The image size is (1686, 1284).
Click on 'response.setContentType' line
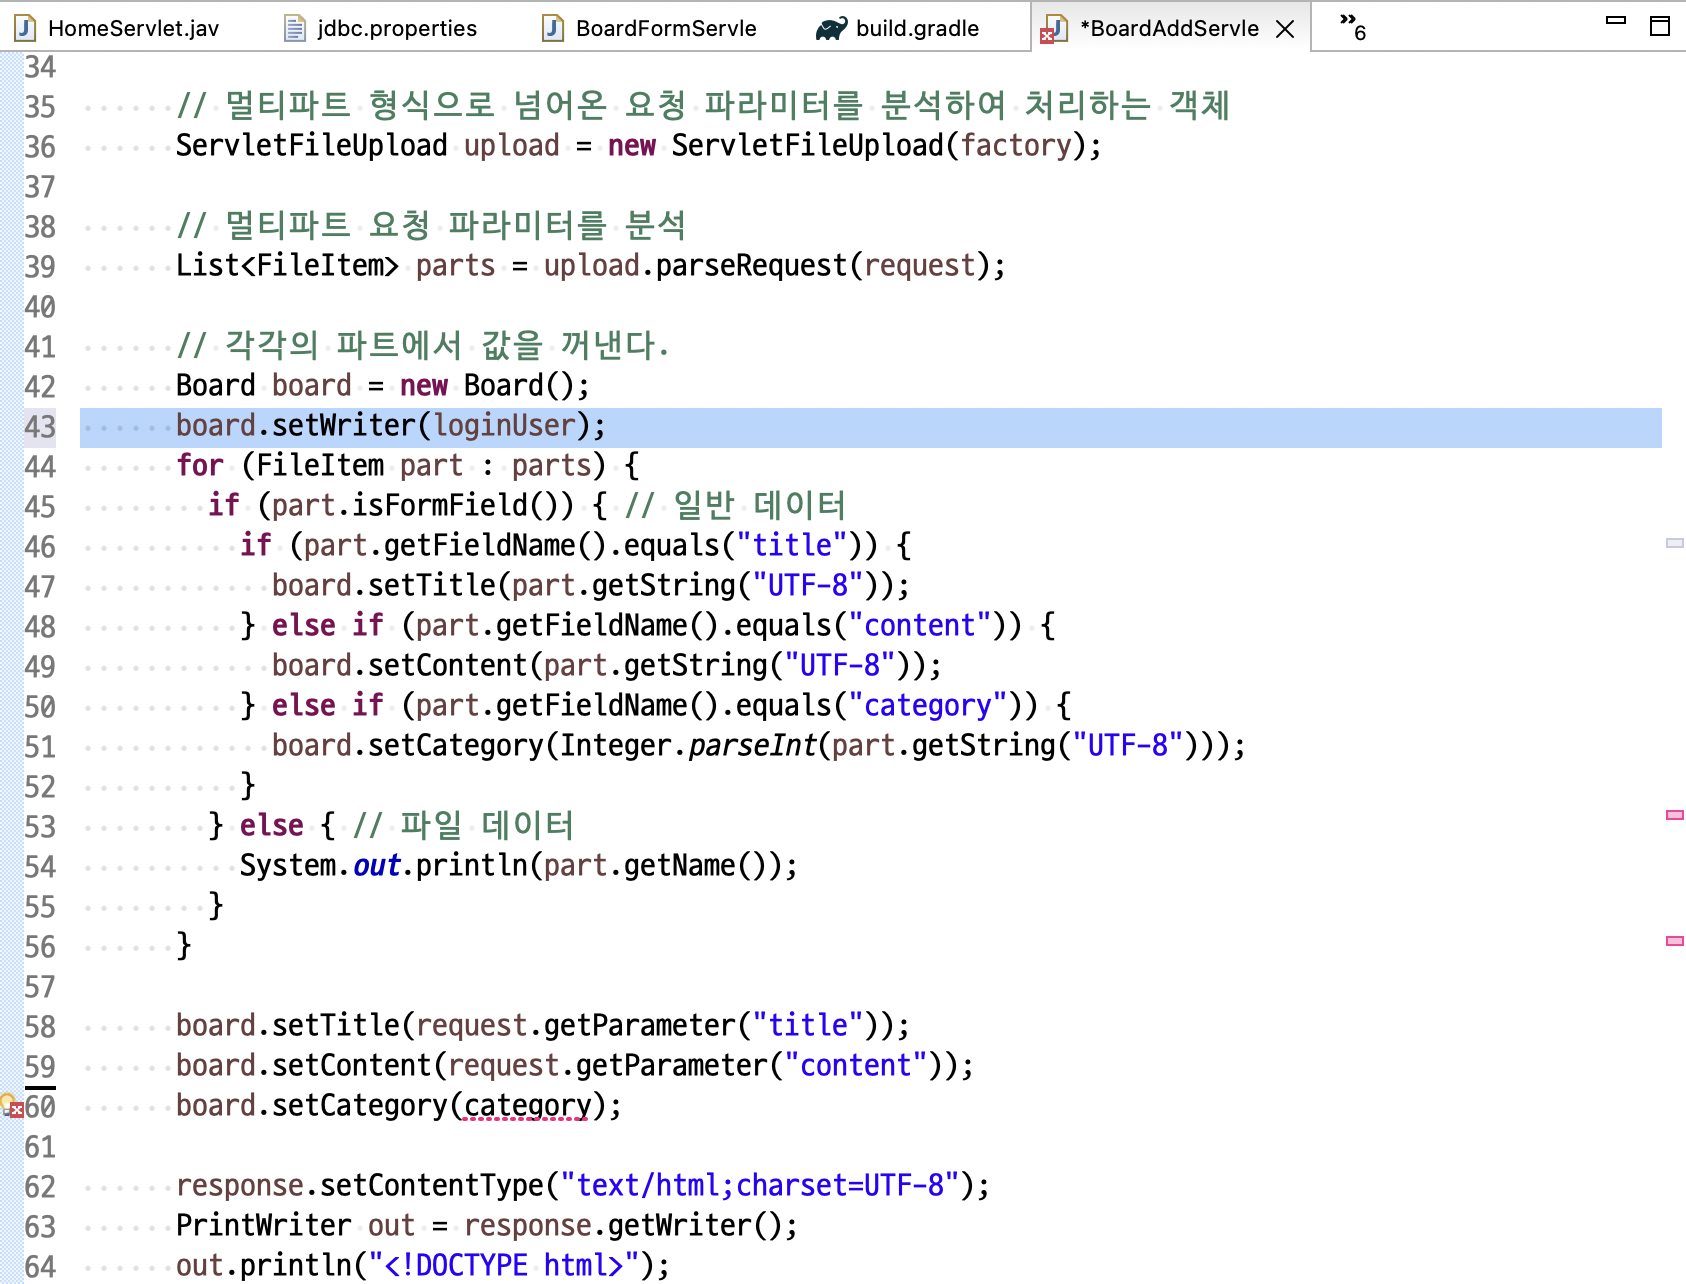[x=583, y=1186]
